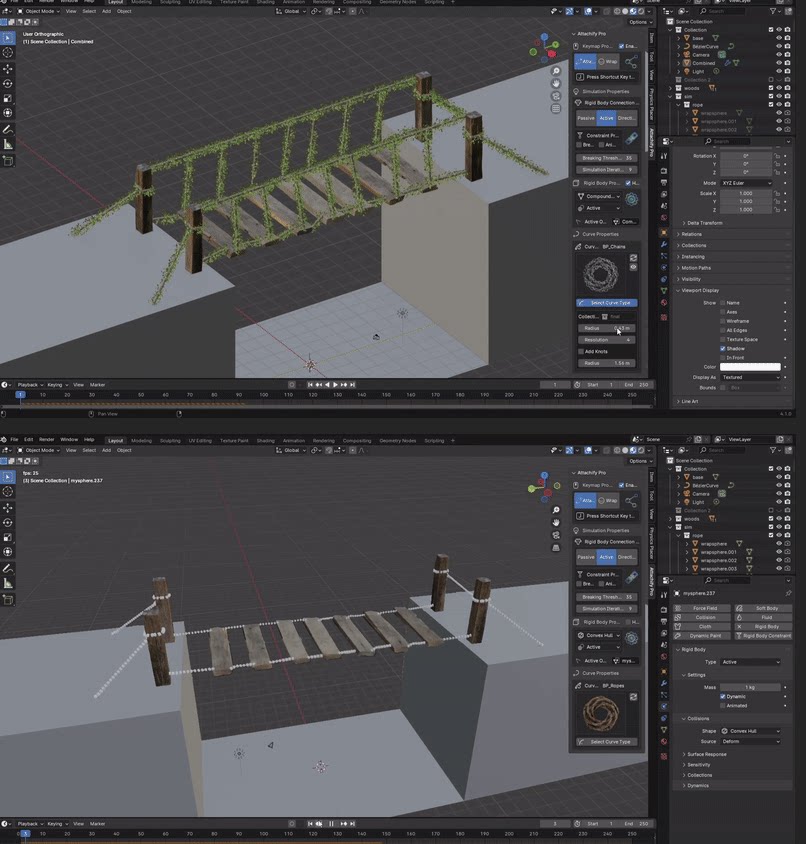The height and width of the screenshot is (844, 806).
Task: Expand Delta Transform section
Action: pyautogui.click(x=704, y=223)
